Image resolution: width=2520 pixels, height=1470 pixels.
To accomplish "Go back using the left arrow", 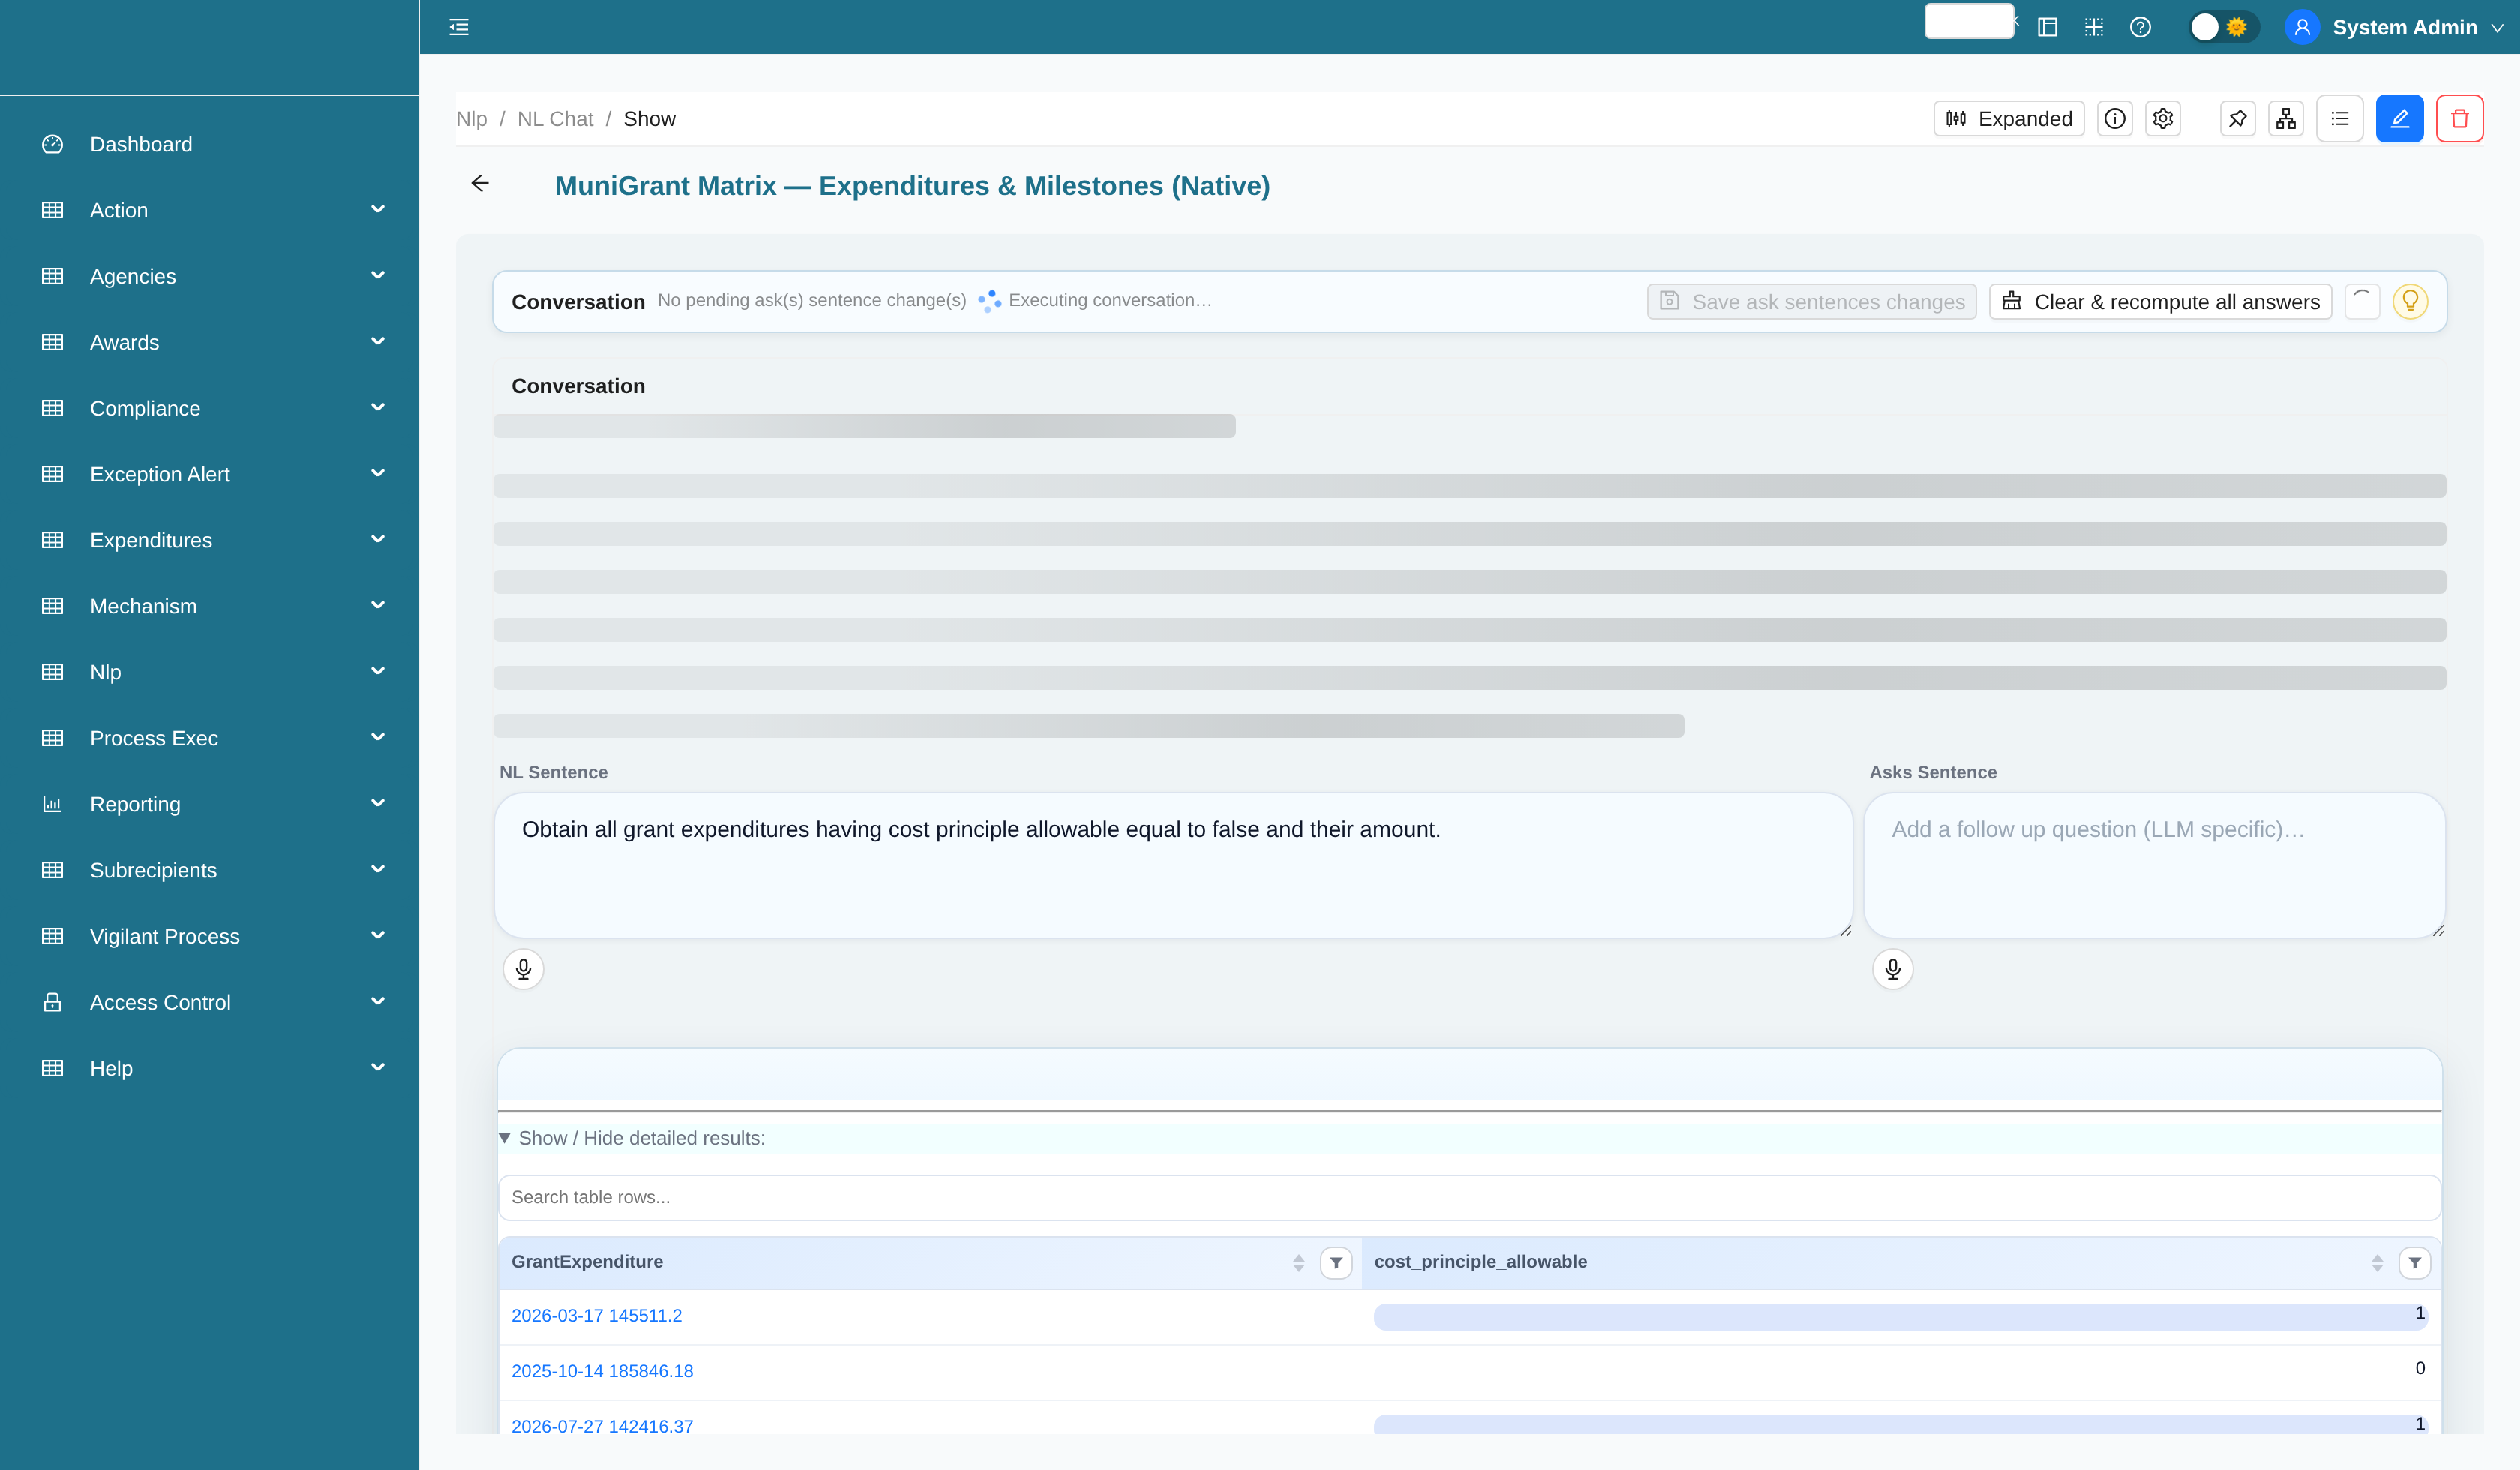I will pos(480,183).
